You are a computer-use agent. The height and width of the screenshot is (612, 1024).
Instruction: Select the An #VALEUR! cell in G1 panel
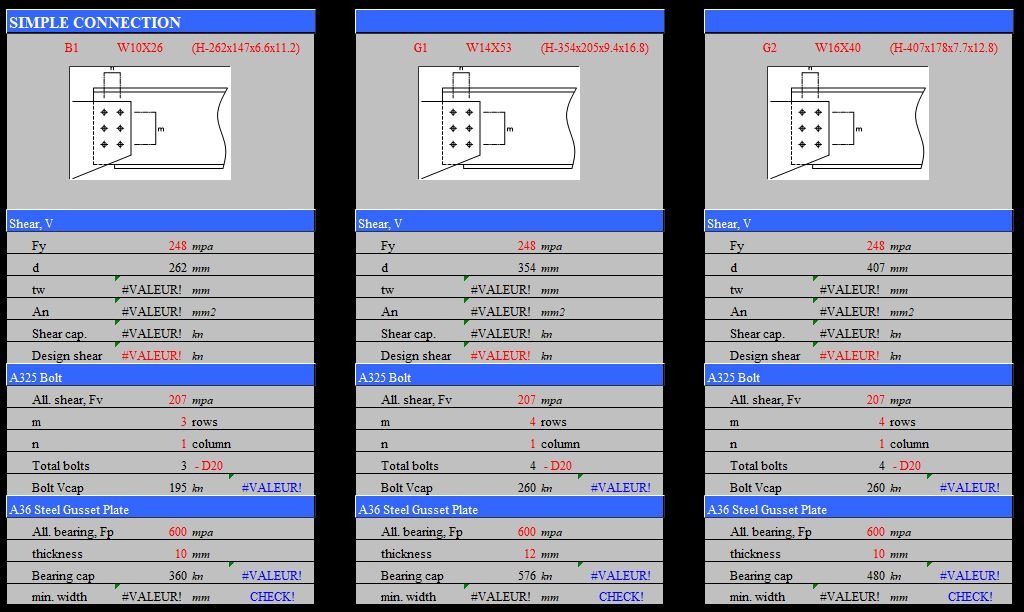[x=500, y=312]
